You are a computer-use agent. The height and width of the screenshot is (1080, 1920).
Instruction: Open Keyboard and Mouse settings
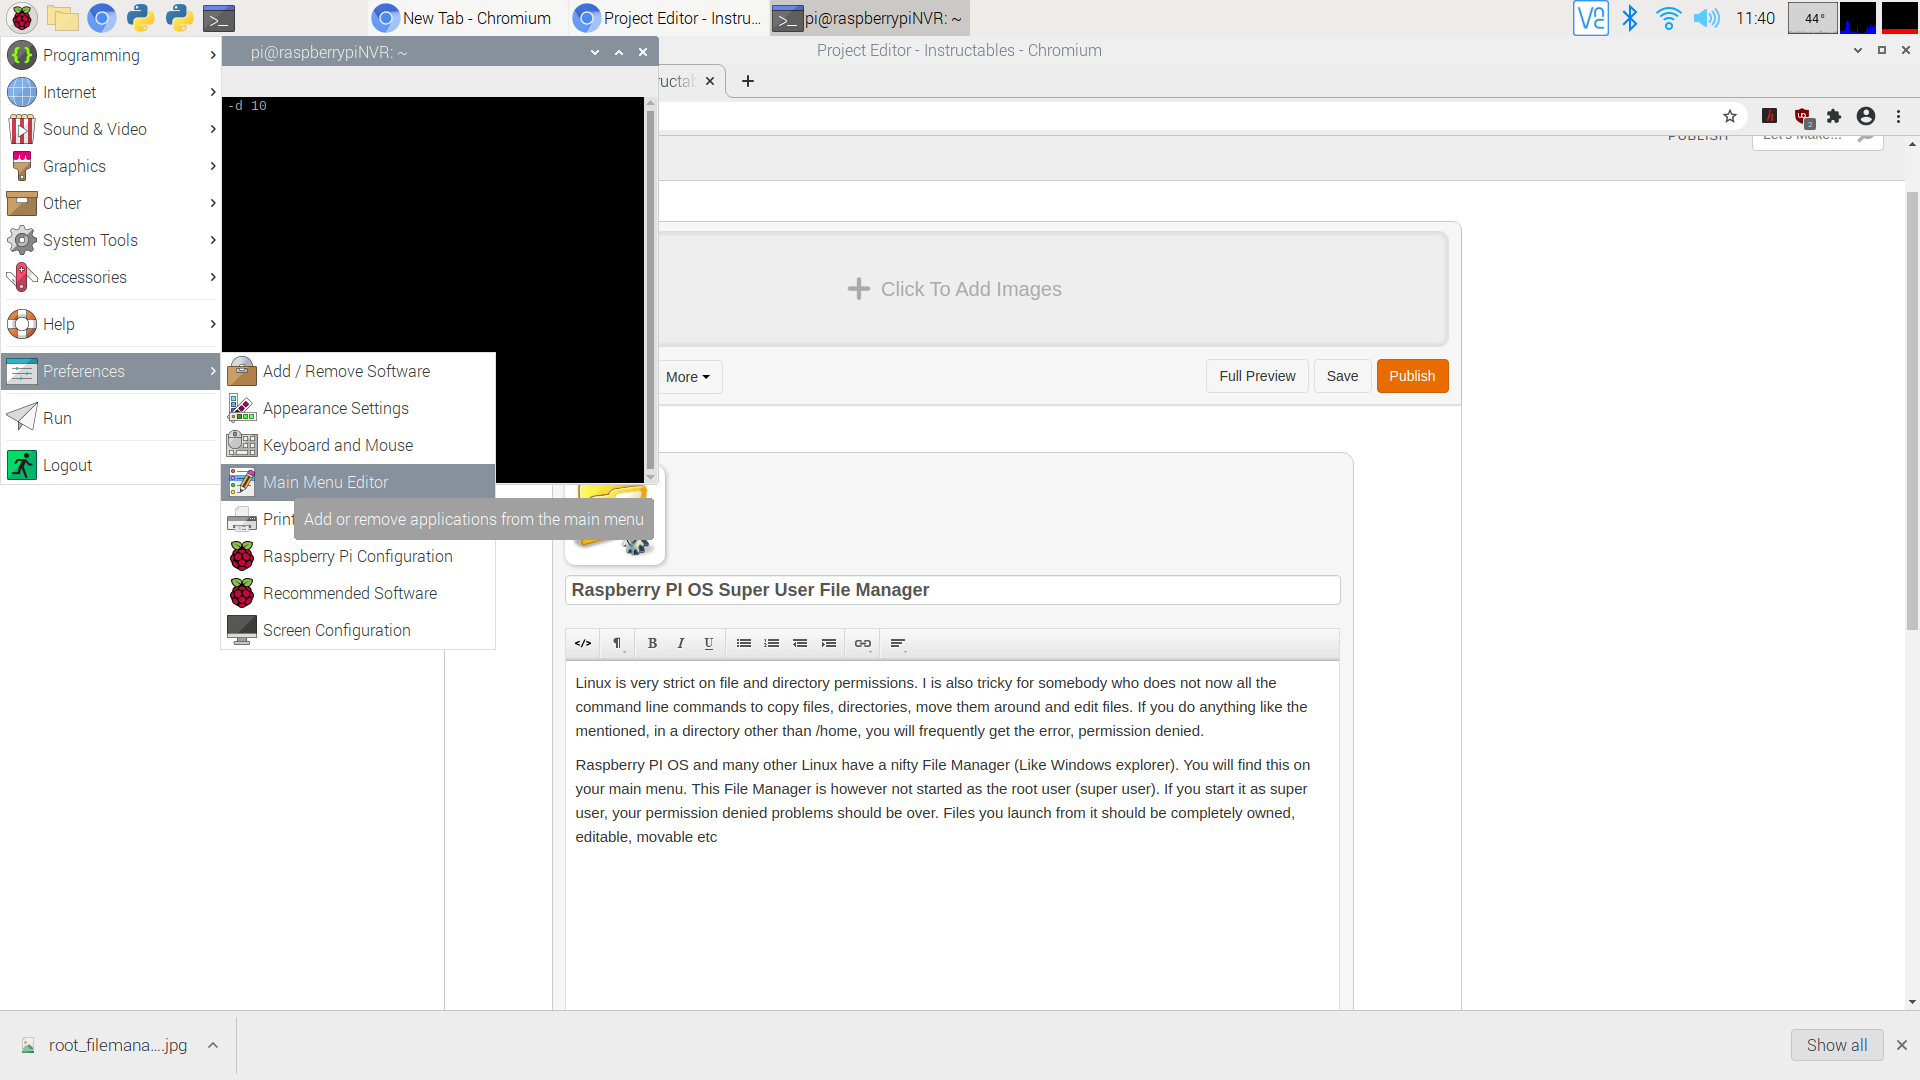coord(358,445)
